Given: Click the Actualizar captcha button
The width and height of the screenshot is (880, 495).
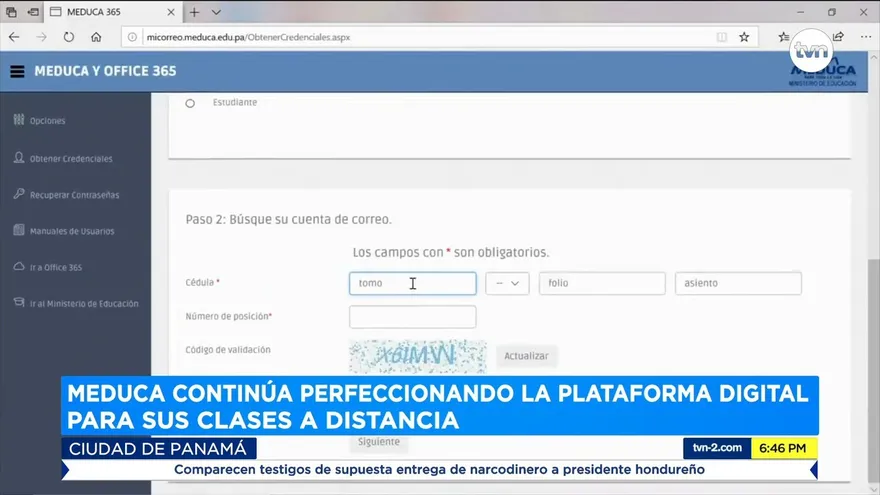Looking at the screenshot, I should pos(526,356).
